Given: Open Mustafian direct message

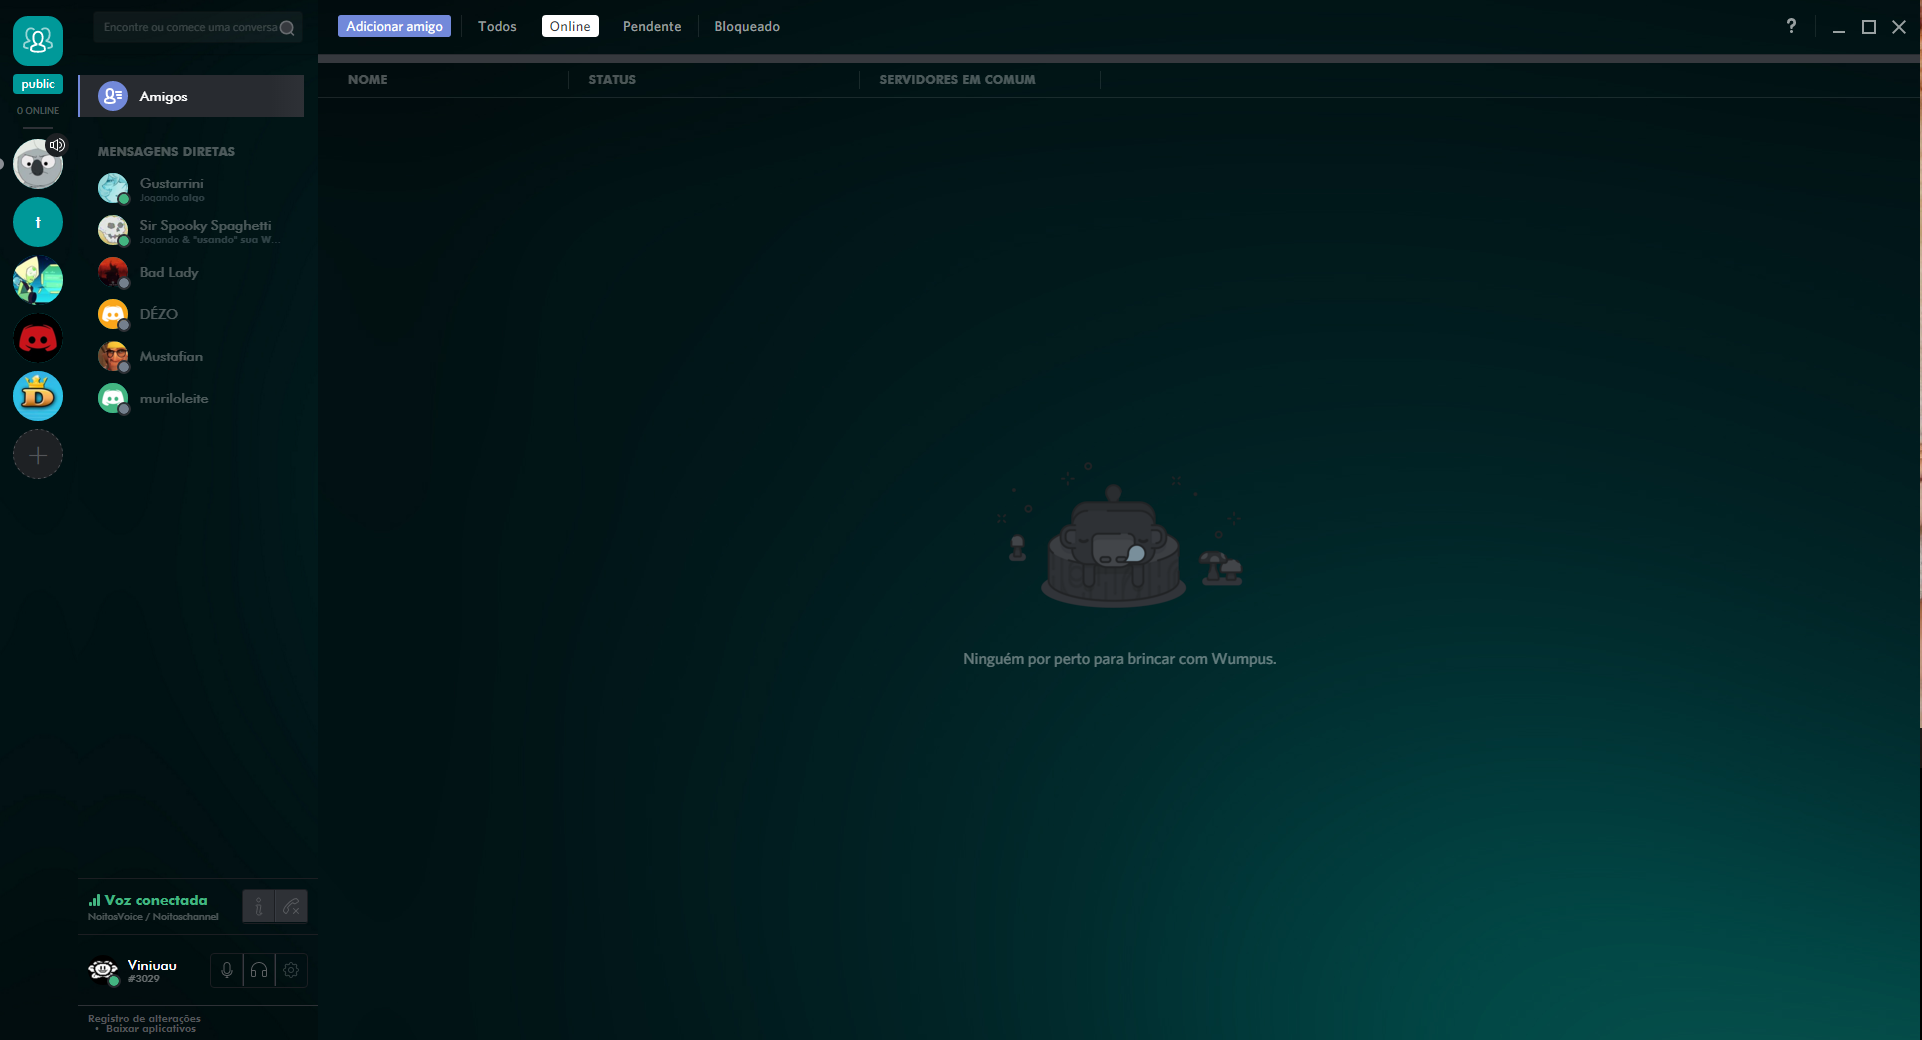Looking at the screenshot, I should (x=191, y=356).
